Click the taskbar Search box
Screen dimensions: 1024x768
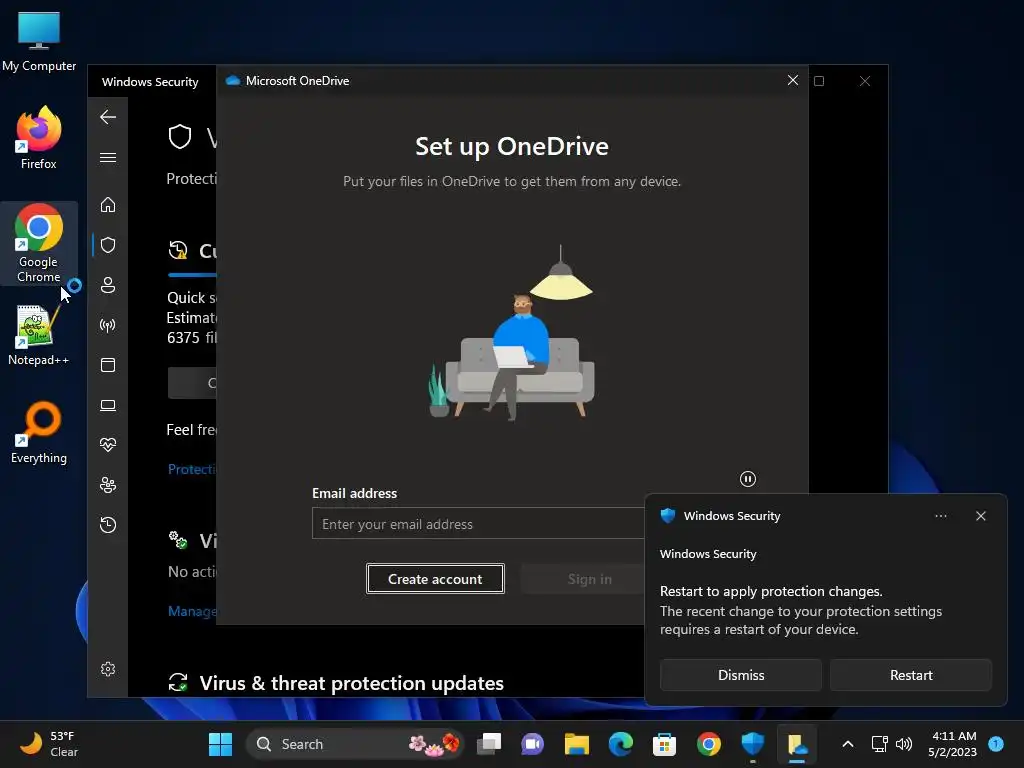tap(355, 744)
